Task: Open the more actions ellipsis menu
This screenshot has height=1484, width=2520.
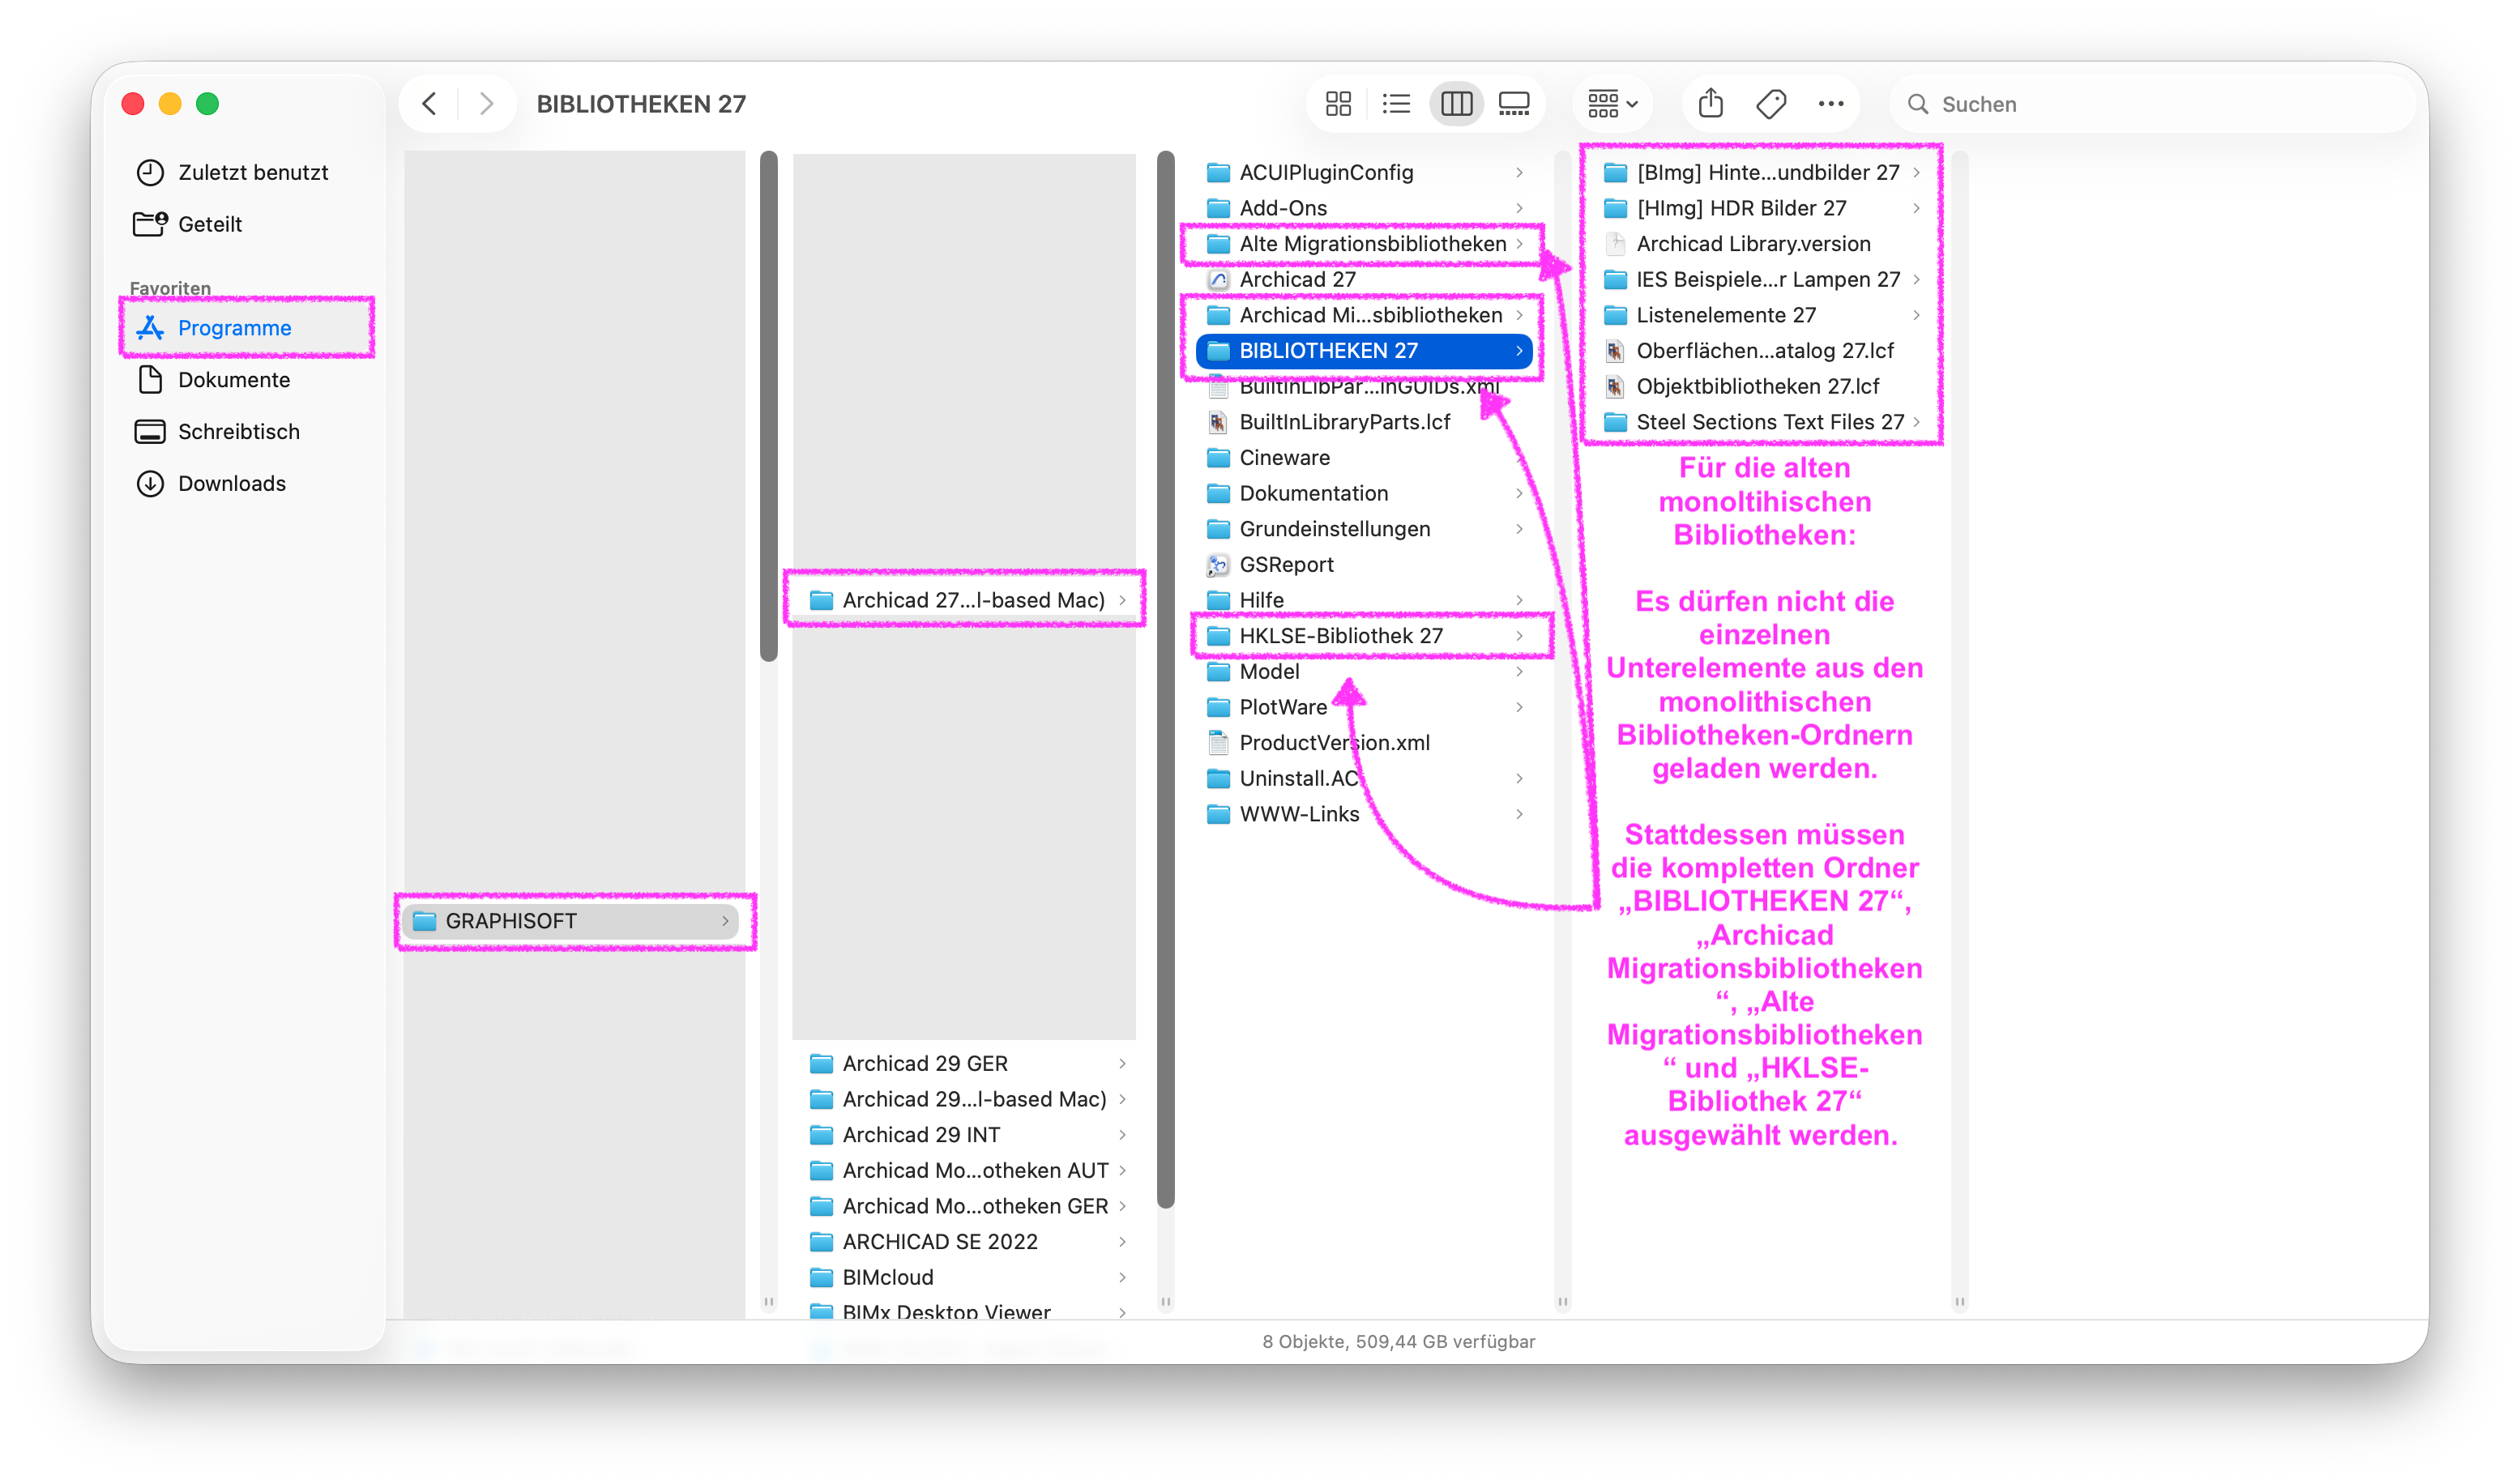Action: tap(1831, 104)
